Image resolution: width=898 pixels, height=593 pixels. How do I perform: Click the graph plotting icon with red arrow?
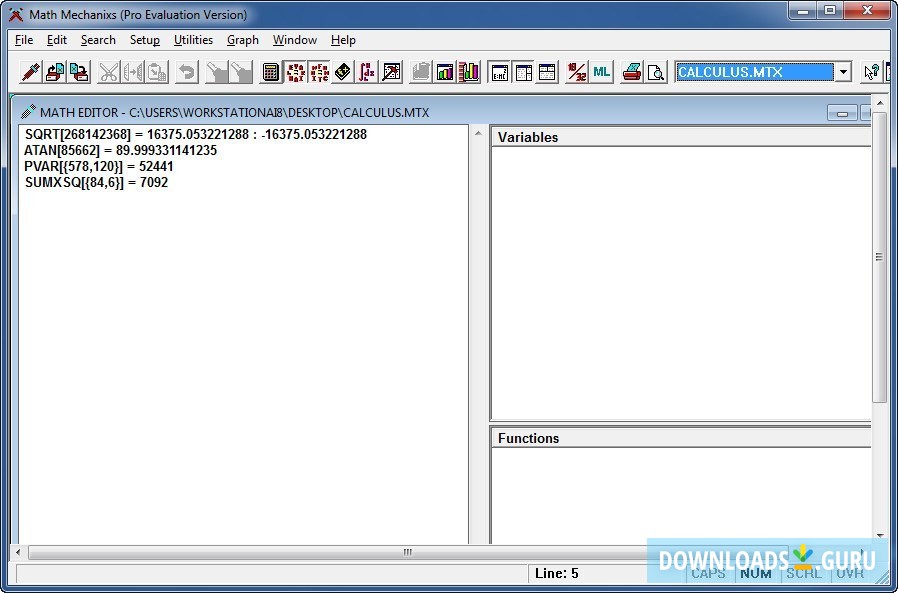tap(391, 72)
